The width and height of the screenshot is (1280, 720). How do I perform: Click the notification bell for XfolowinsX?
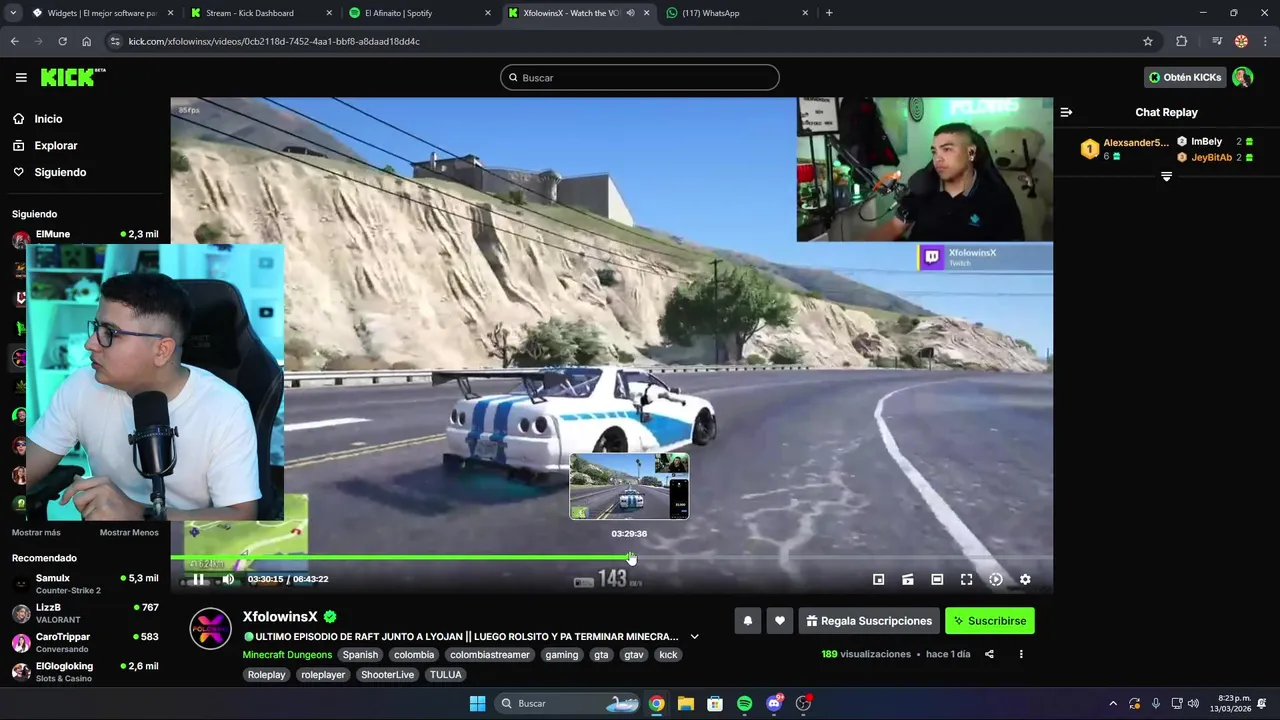[x=747, y=621]
